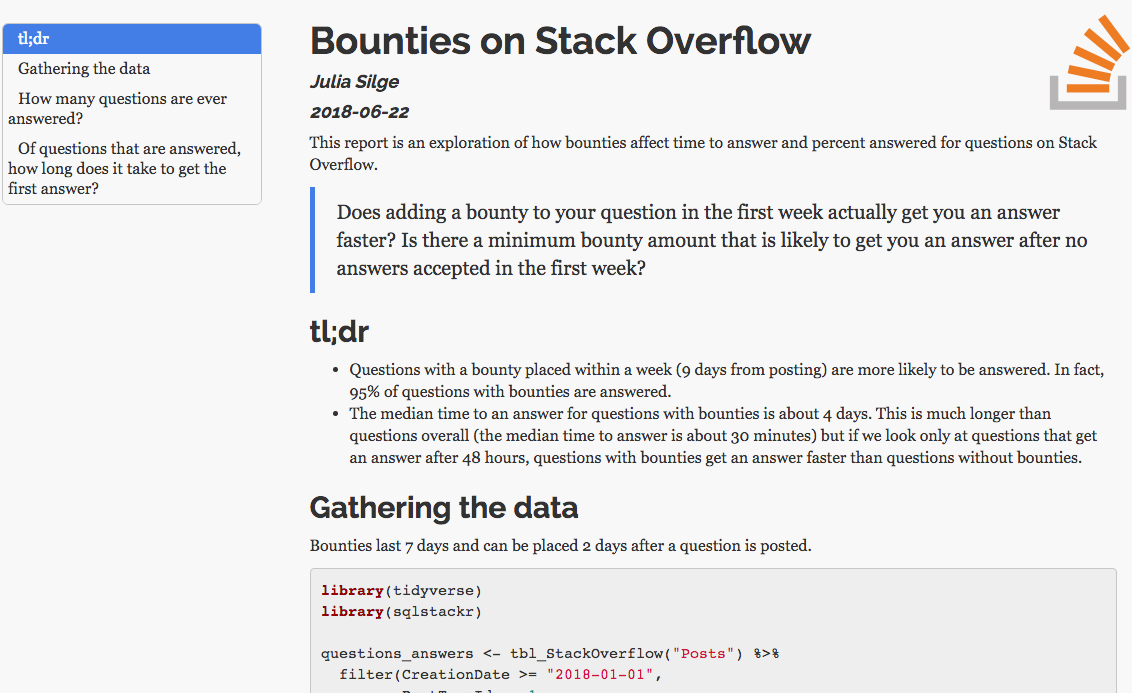Click the tl;dr section heading
Image resolution: width=1132 pixels, height=693 pixels.
[339, 330]
